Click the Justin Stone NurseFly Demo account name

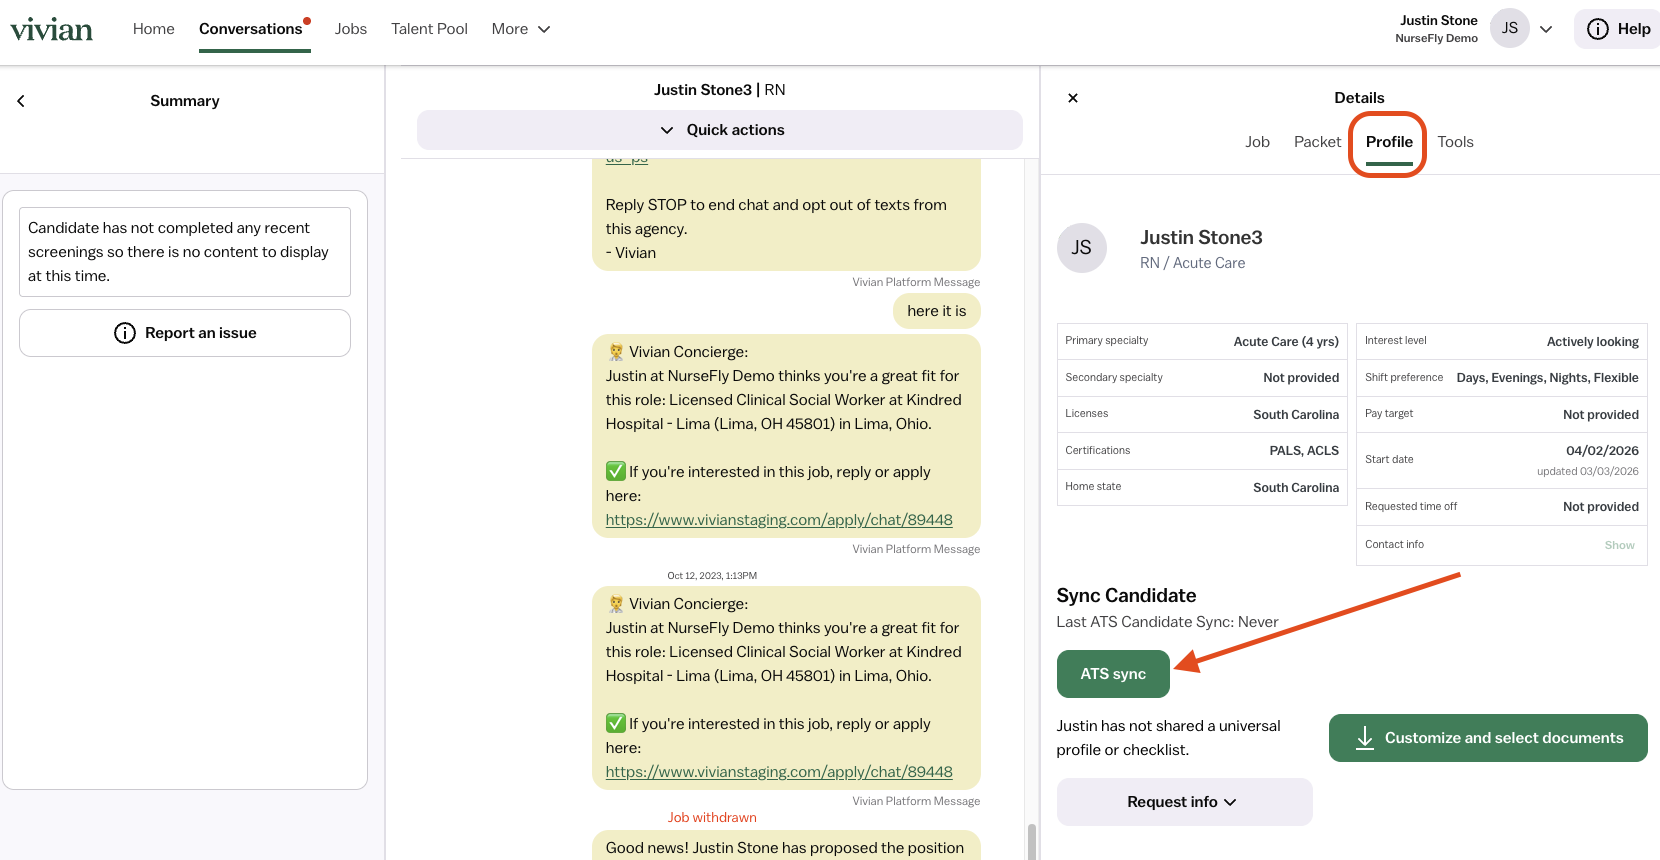coord(1436,29)
